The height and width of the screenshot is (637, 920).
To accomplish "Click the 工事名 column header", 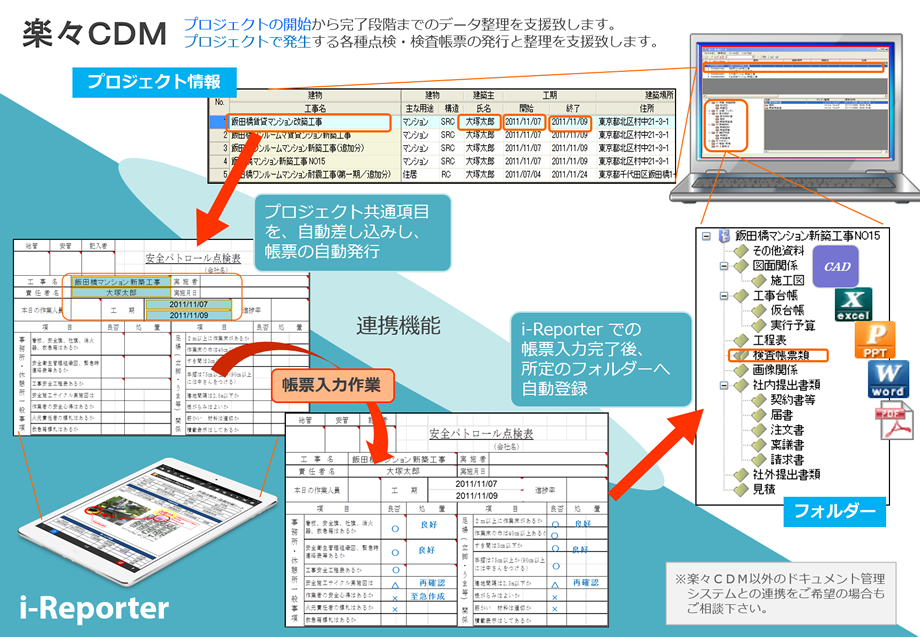I will coord(315,109).
